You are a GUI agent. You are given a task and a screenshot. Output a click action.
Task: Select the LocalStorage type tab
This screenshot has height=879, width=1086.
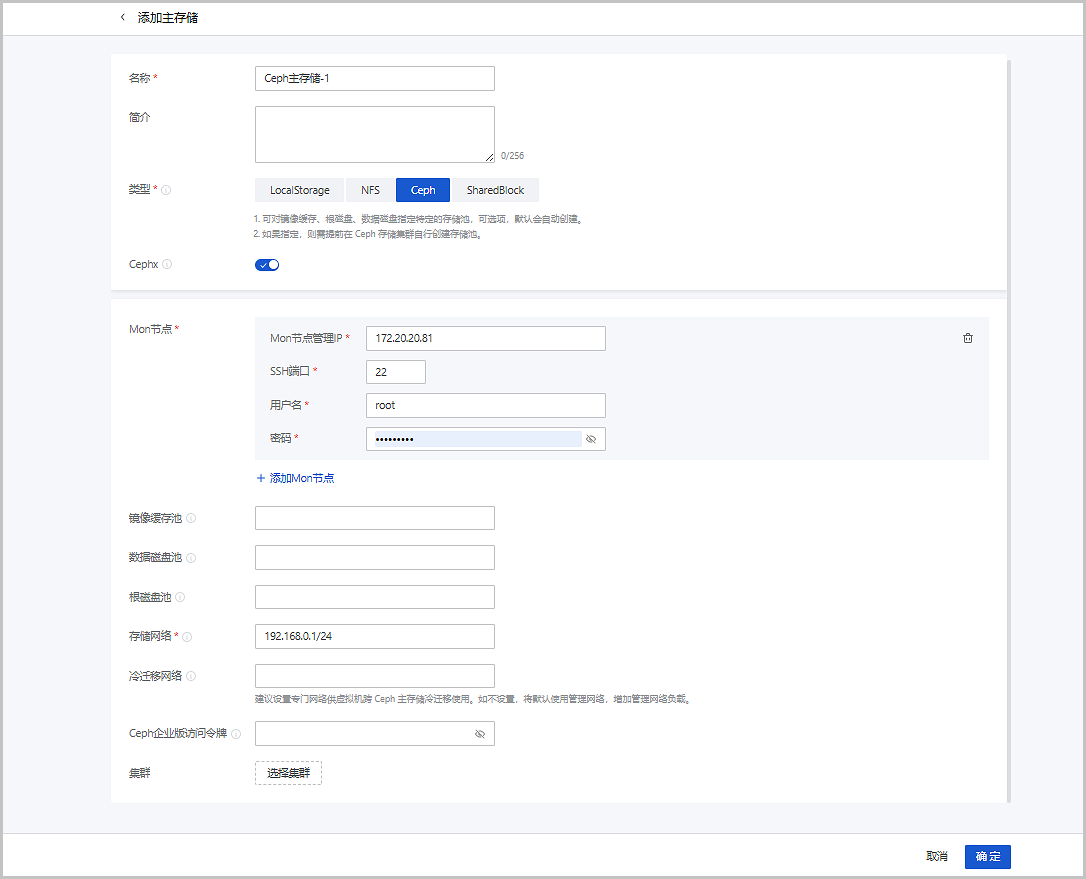[x=299, y=190]
